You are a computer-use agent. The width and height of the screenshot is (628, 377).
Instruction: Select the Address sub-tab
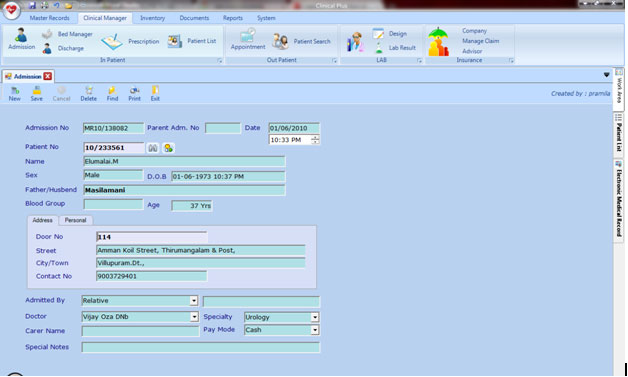click(42, 220)
